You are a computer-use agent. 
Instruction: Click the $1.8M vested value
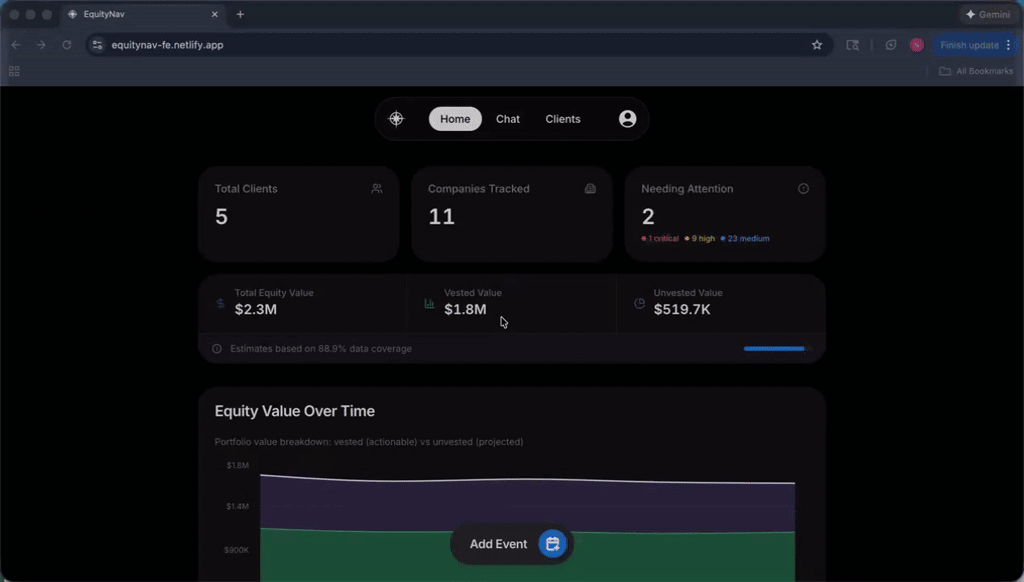[465, 310]
